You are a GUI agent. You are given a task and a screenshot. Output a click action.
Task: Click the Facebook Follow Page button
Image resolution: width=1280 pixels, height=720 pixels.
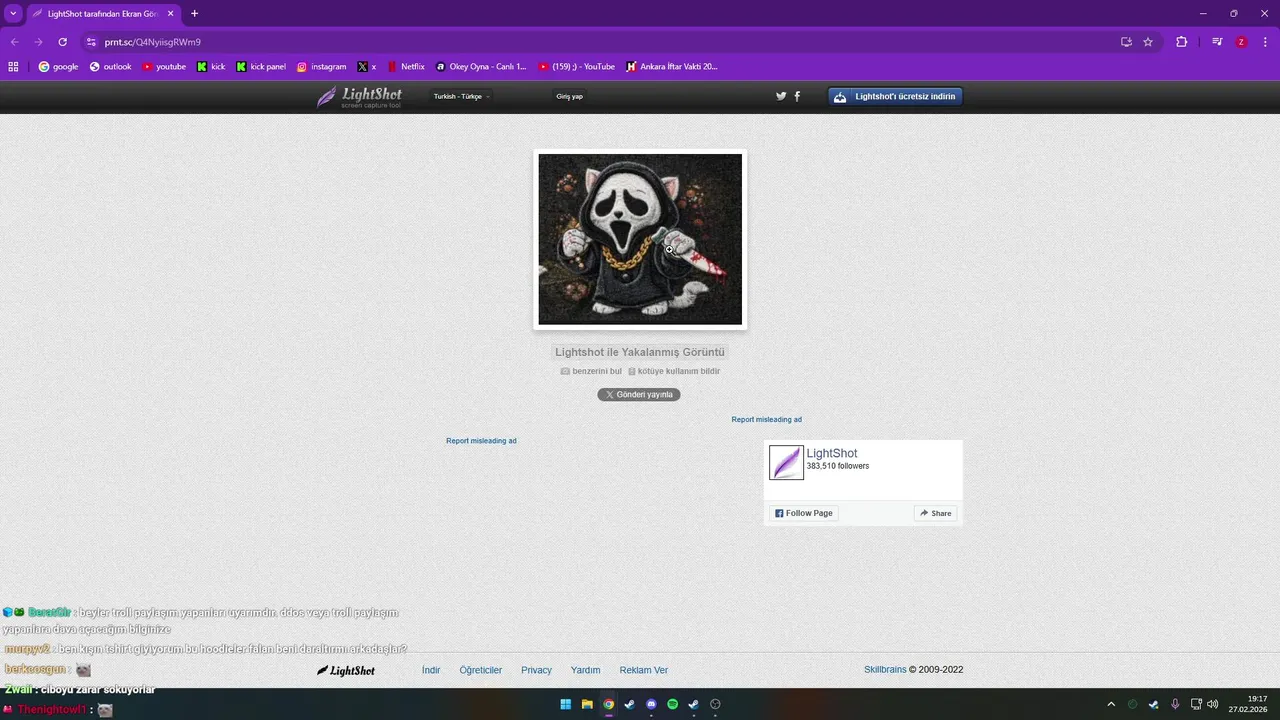[803, 513]
